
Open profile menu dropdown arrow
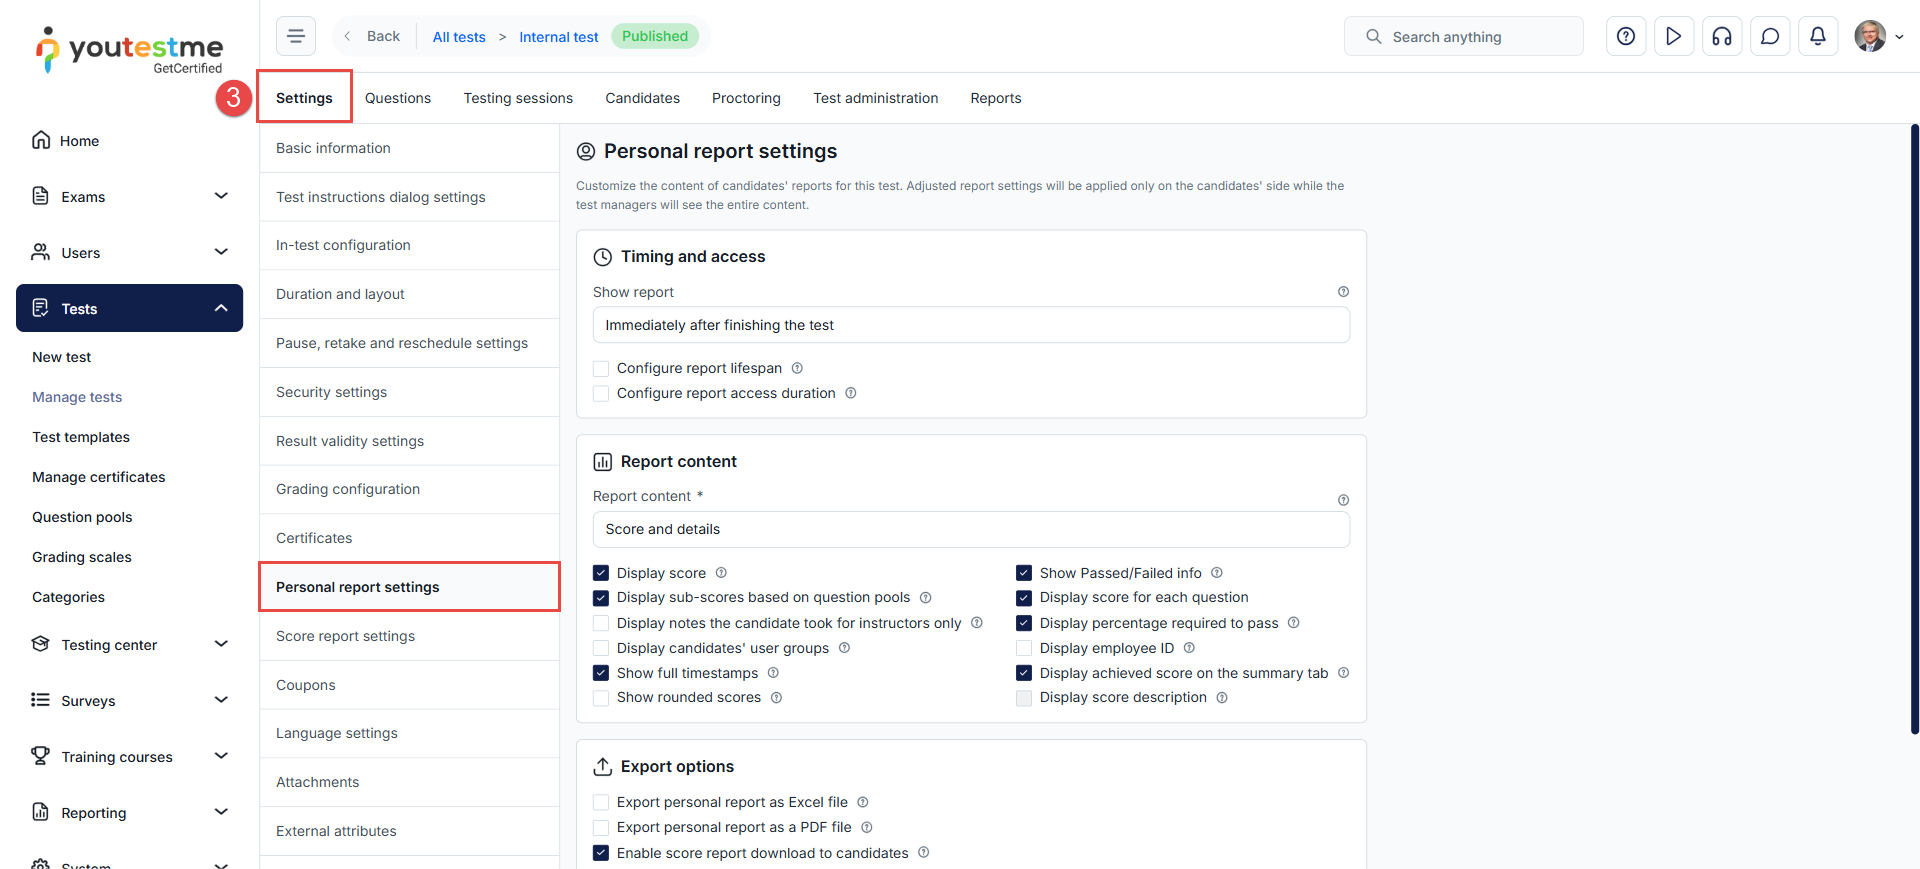[x=1899, y=37]
